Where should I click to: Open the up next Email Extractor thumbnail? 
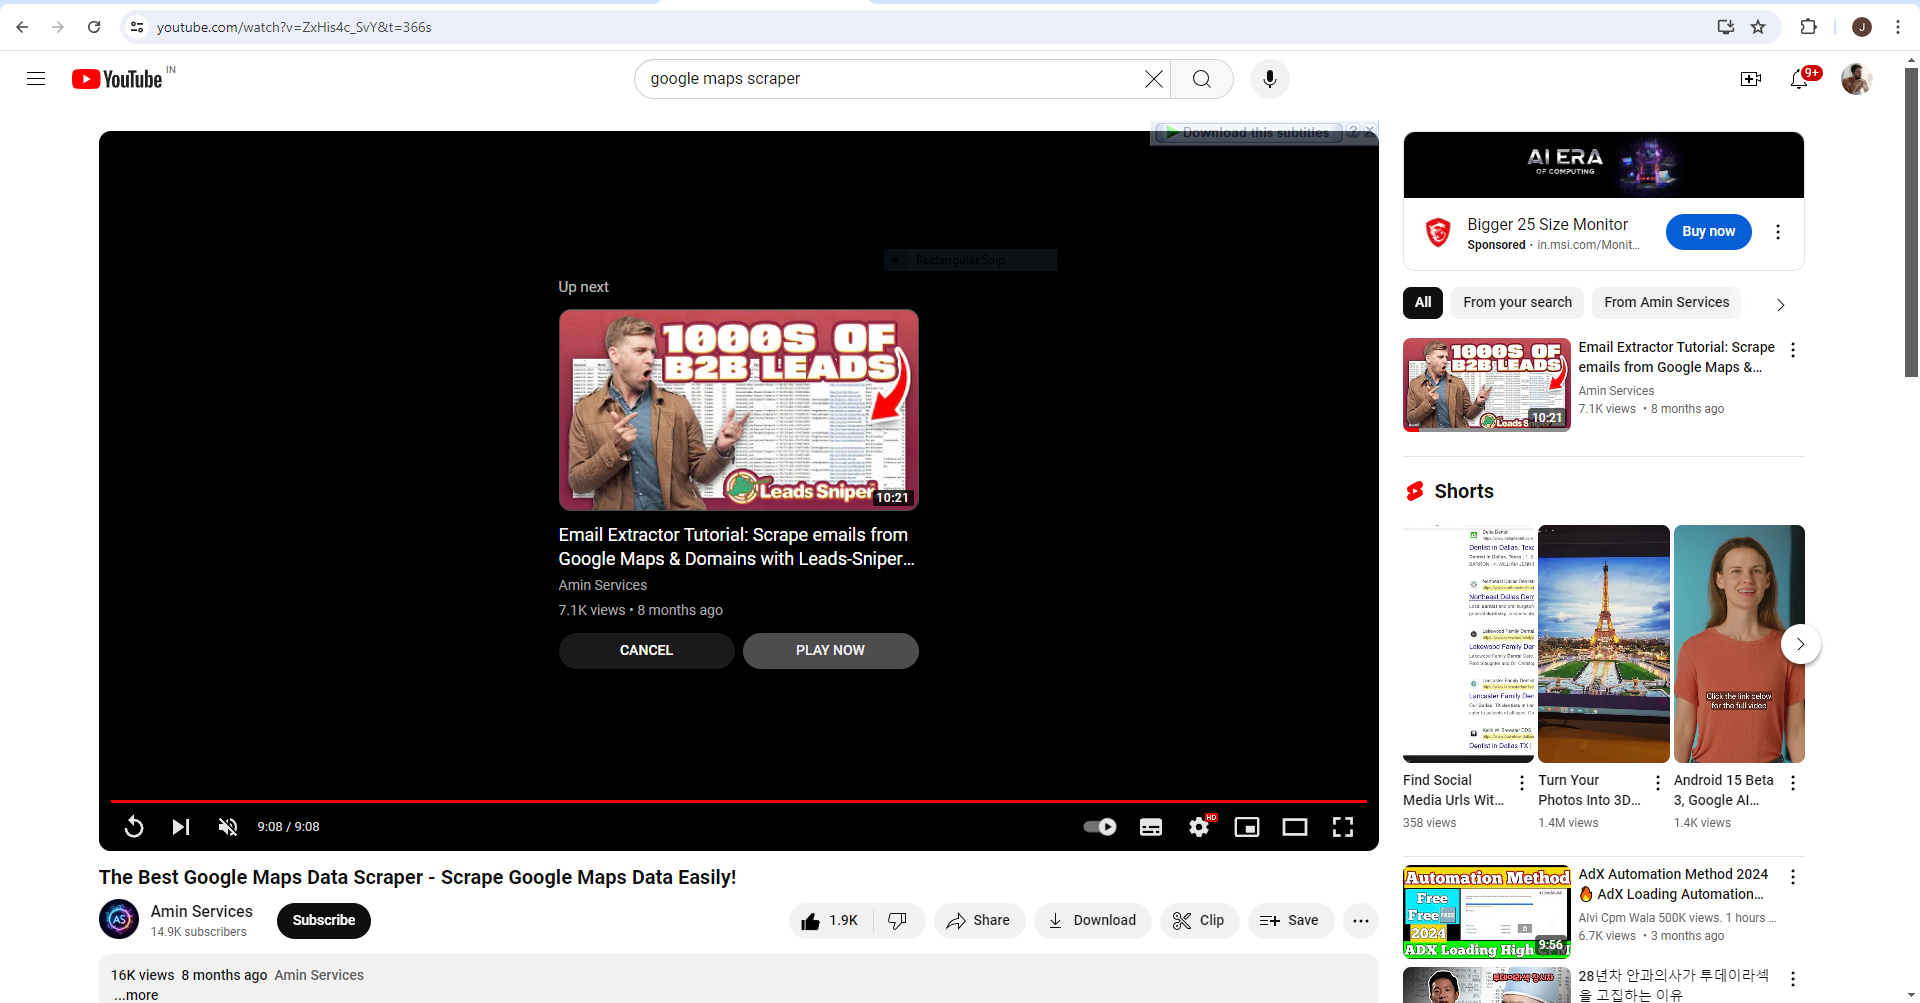tap(738, 410)
